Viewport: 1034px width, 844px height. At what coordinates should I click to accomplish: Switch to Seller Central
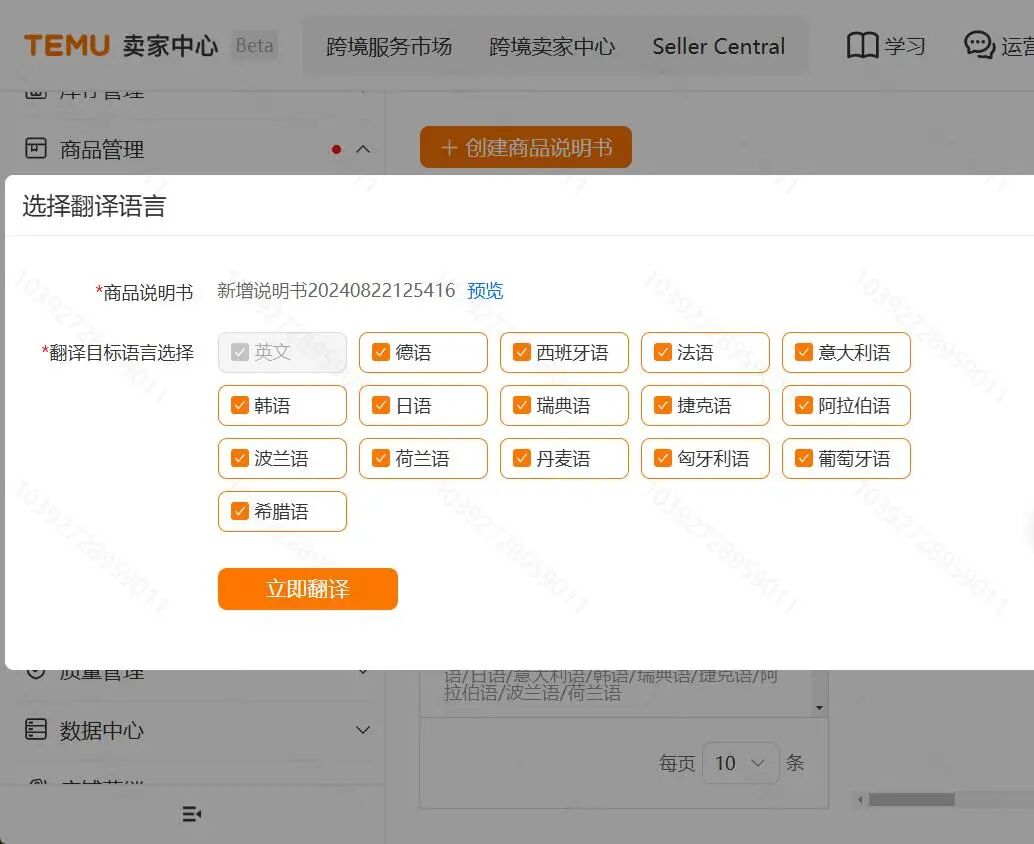tap(718, 46)
